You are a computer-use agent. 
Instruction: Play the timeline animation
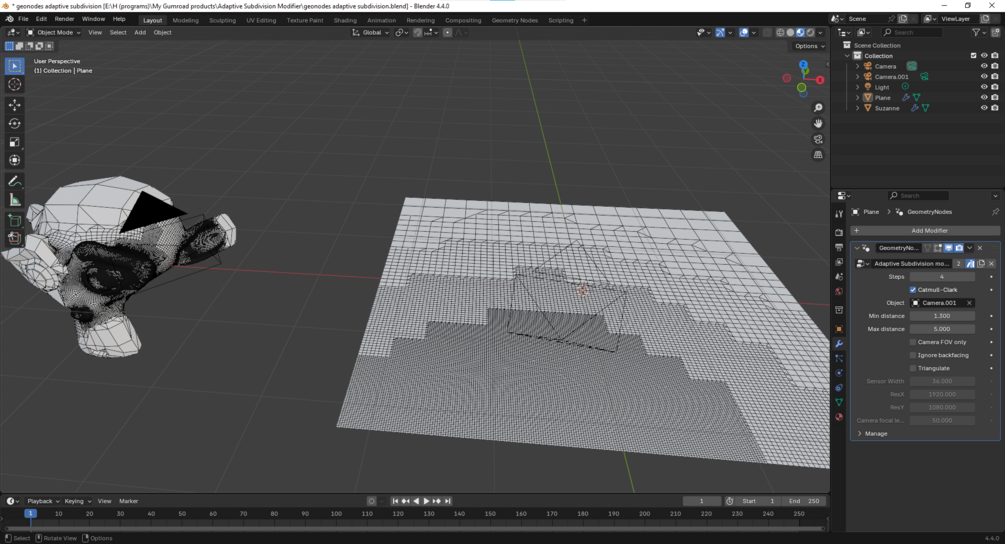426,501
